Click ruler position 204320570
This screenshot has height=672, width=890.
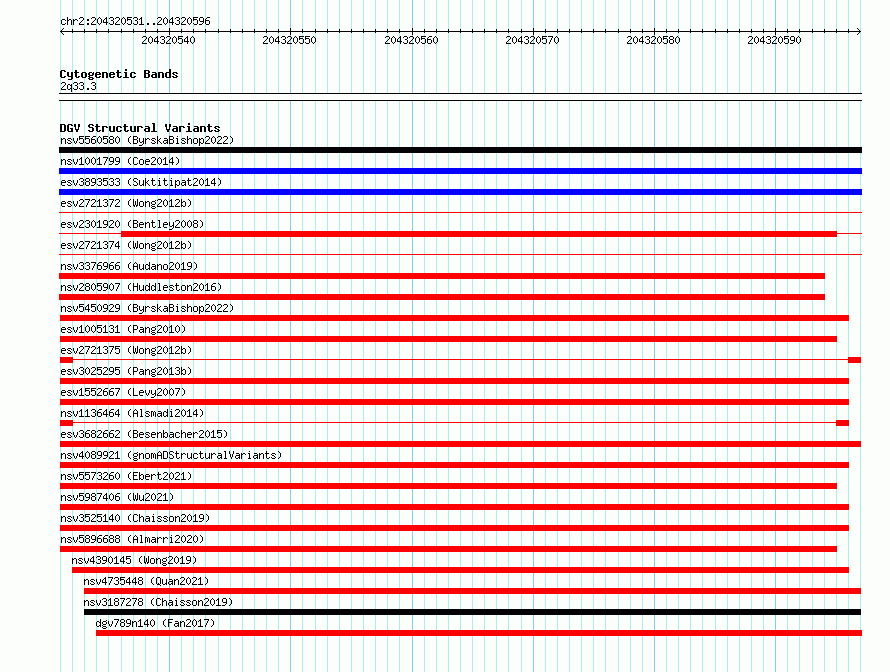tap(532, 40)
